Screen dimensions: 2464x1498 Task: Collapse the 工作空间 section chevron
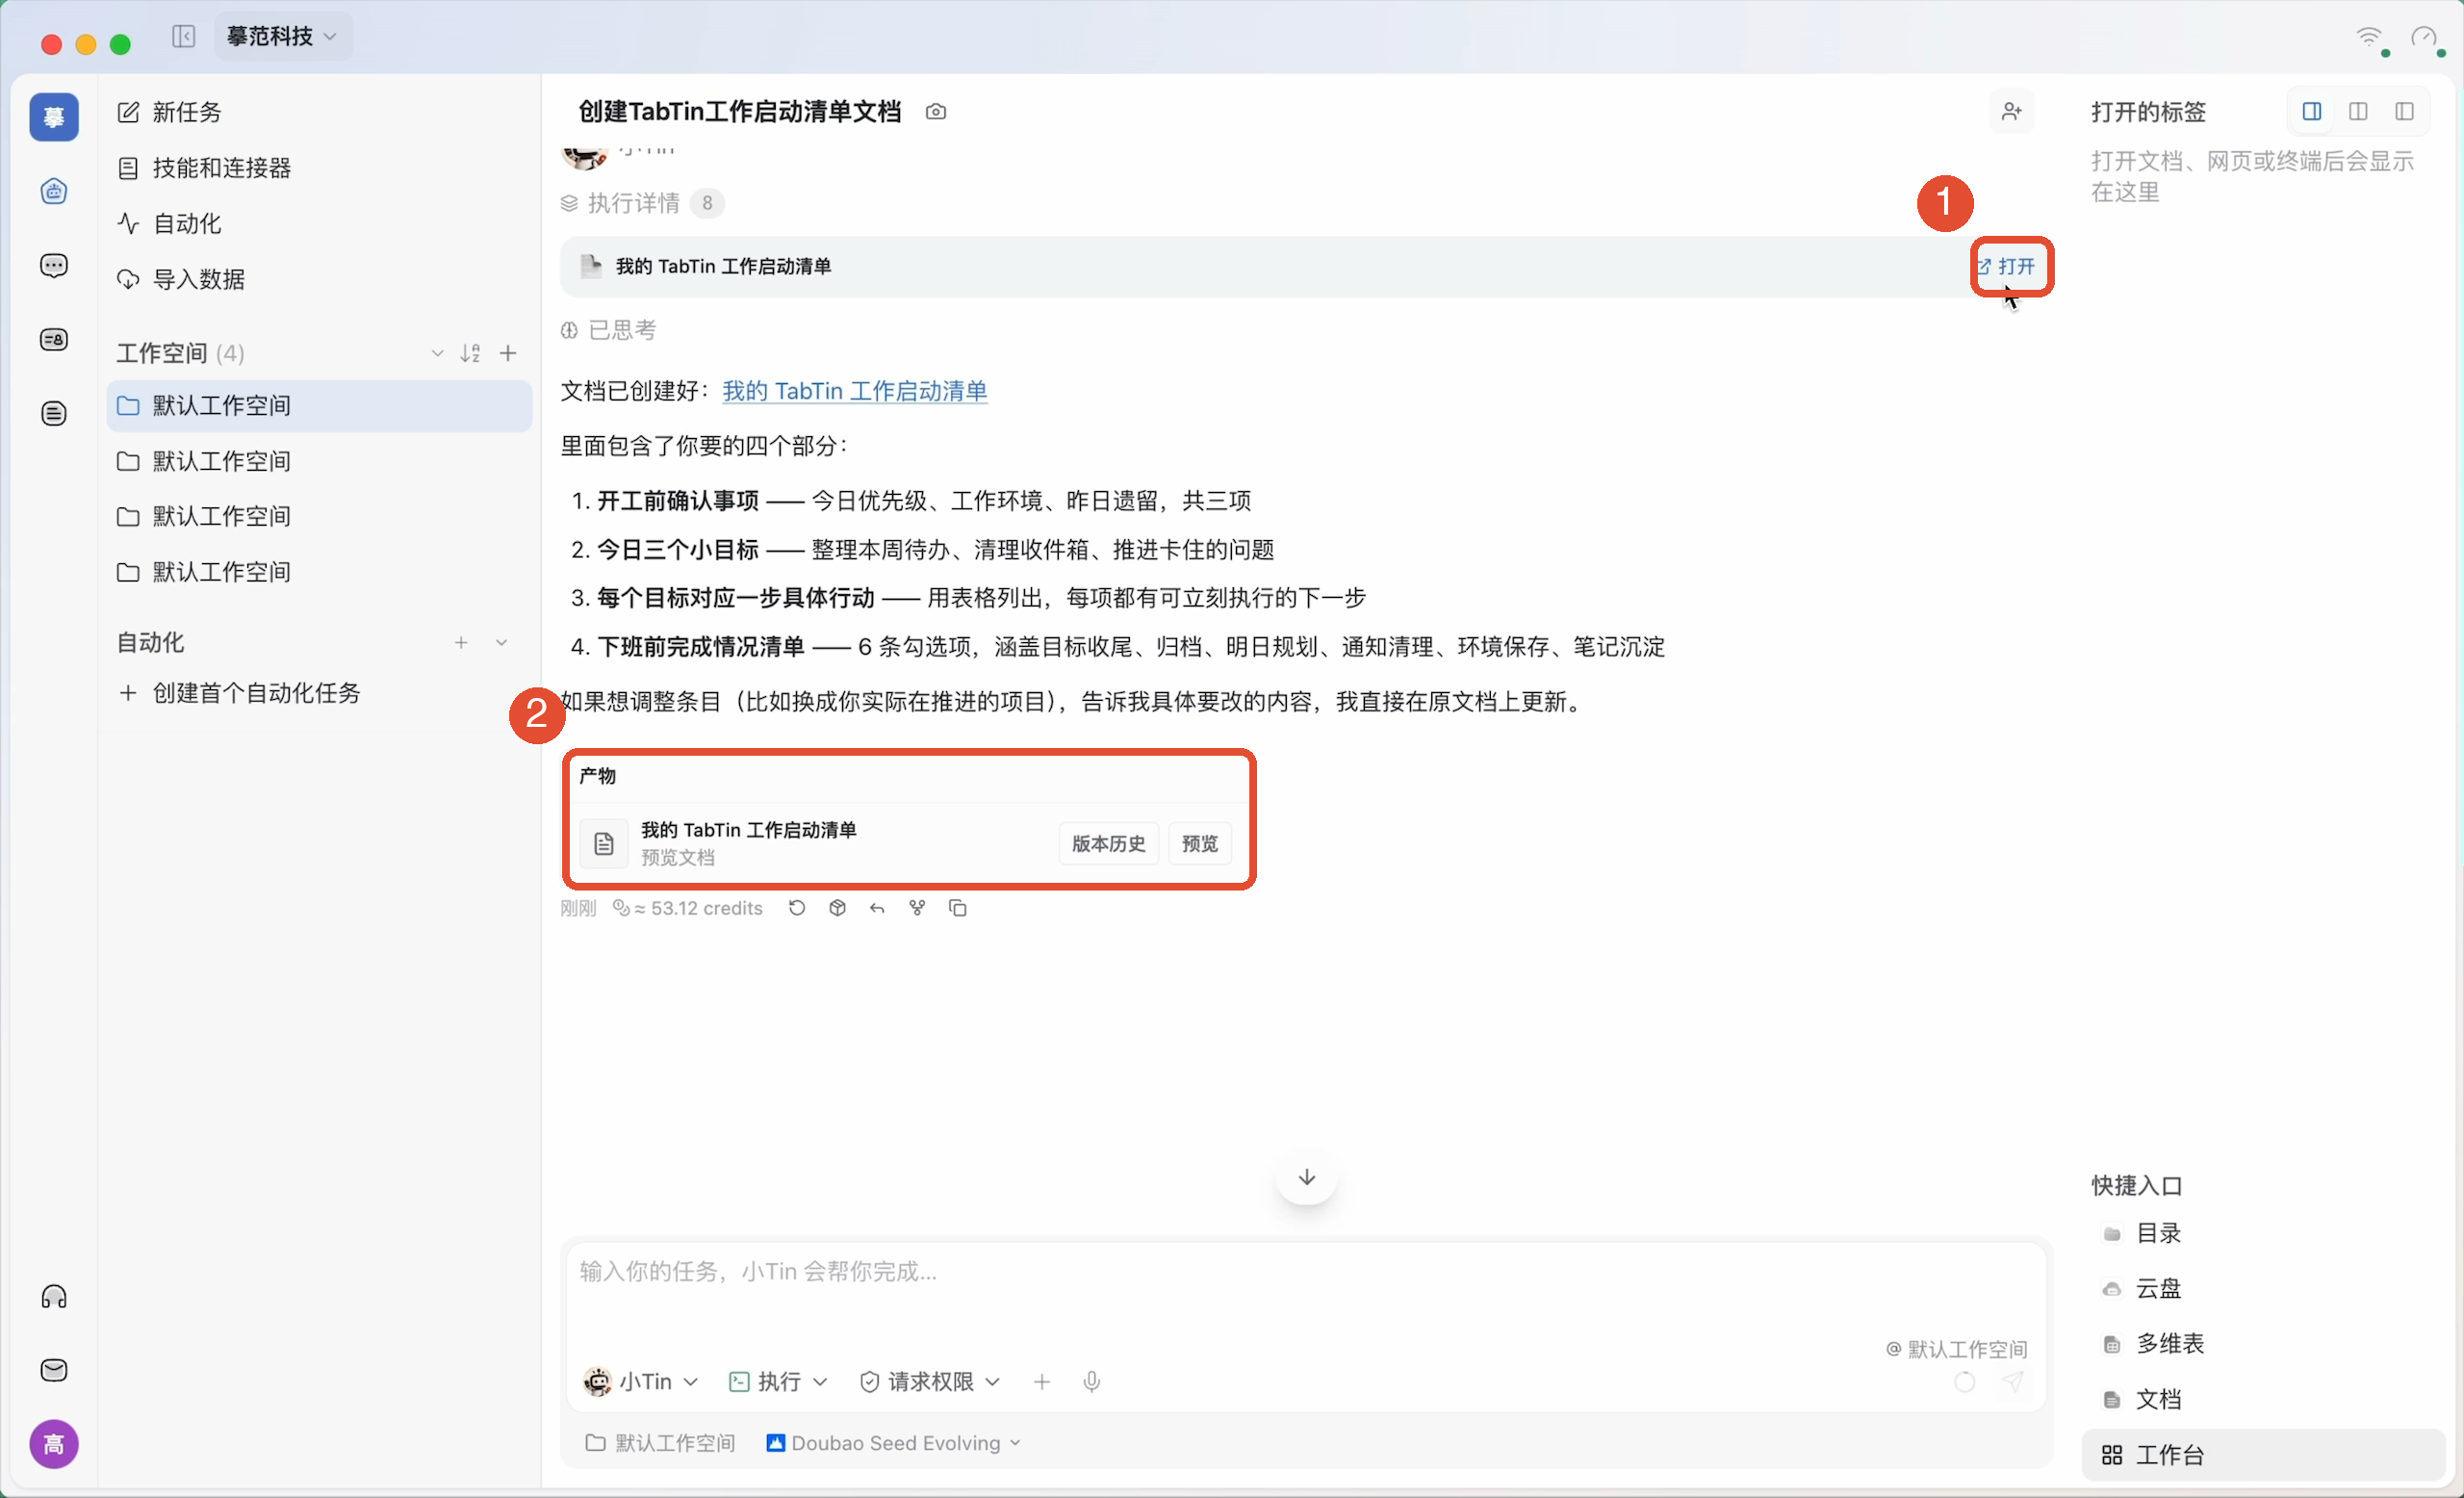(x=437, y=353)
